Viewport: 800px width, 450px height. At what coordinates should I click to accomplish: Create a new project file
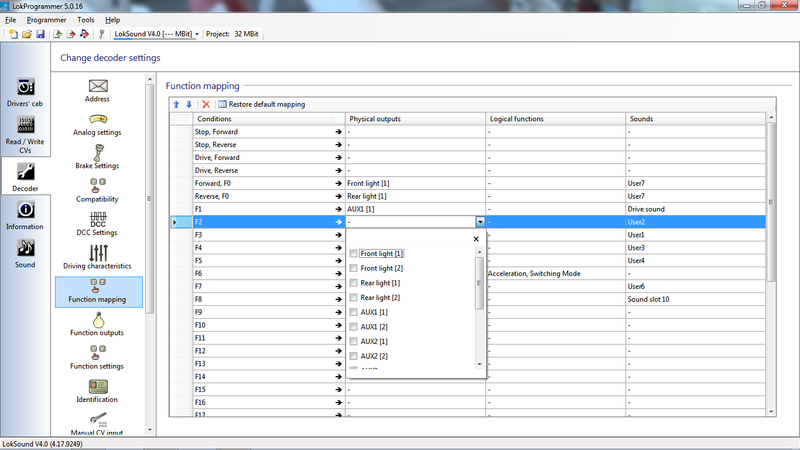[13, 34]
